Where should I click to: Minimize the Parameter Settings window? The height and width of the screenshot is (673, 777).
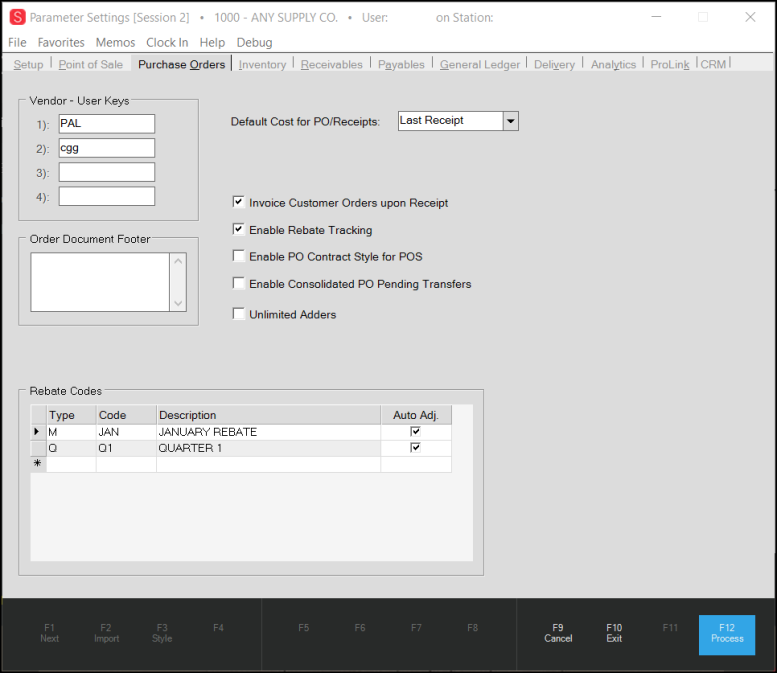coord(656,17)
